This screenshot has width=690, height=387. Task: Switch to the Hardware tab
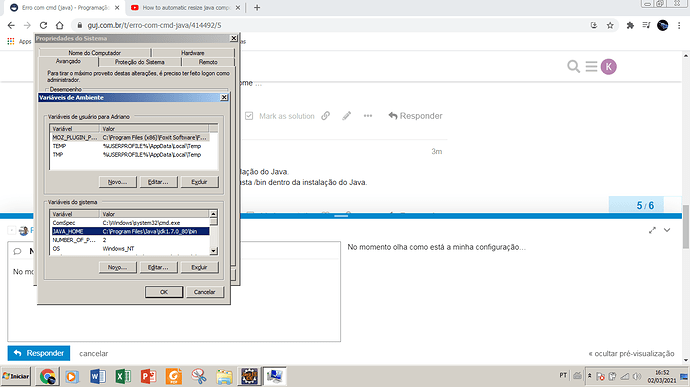pyautogui.click(x=193, y=53)
